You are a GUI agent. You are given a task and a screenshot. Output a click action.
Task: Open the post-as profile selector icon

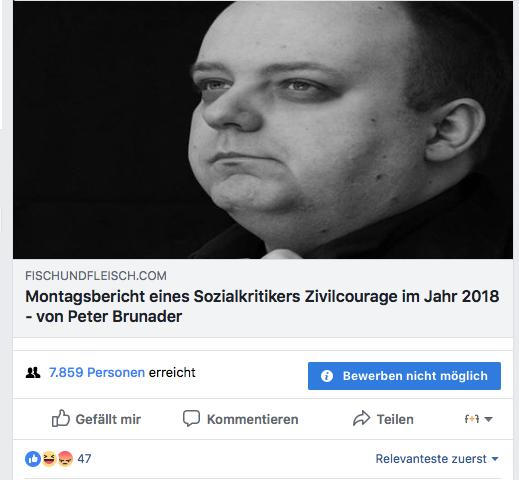click(x=472, y=419)
